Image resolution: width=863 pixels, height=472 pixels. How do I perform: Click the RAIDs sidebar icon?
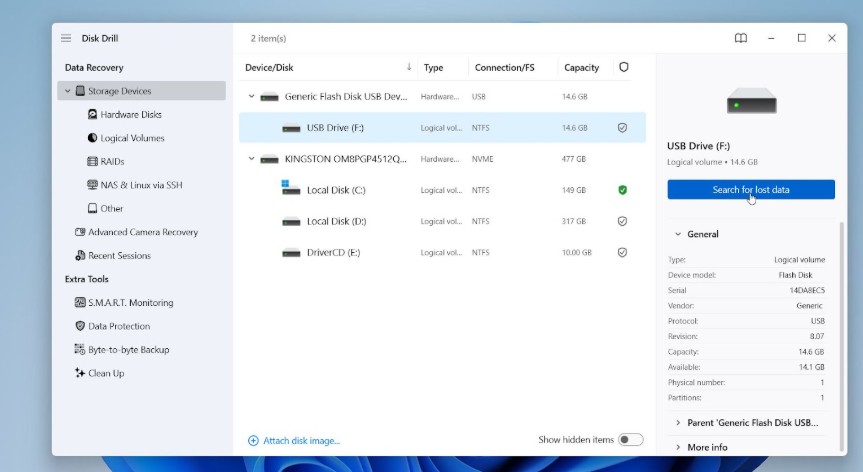click(92, 161)
